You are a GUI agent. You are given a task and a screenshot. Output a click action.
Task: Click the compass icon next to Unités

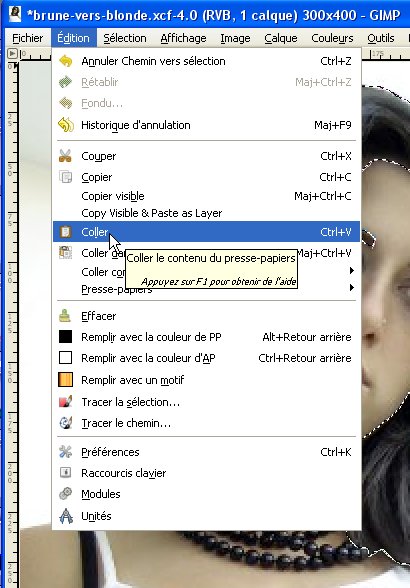66,516
